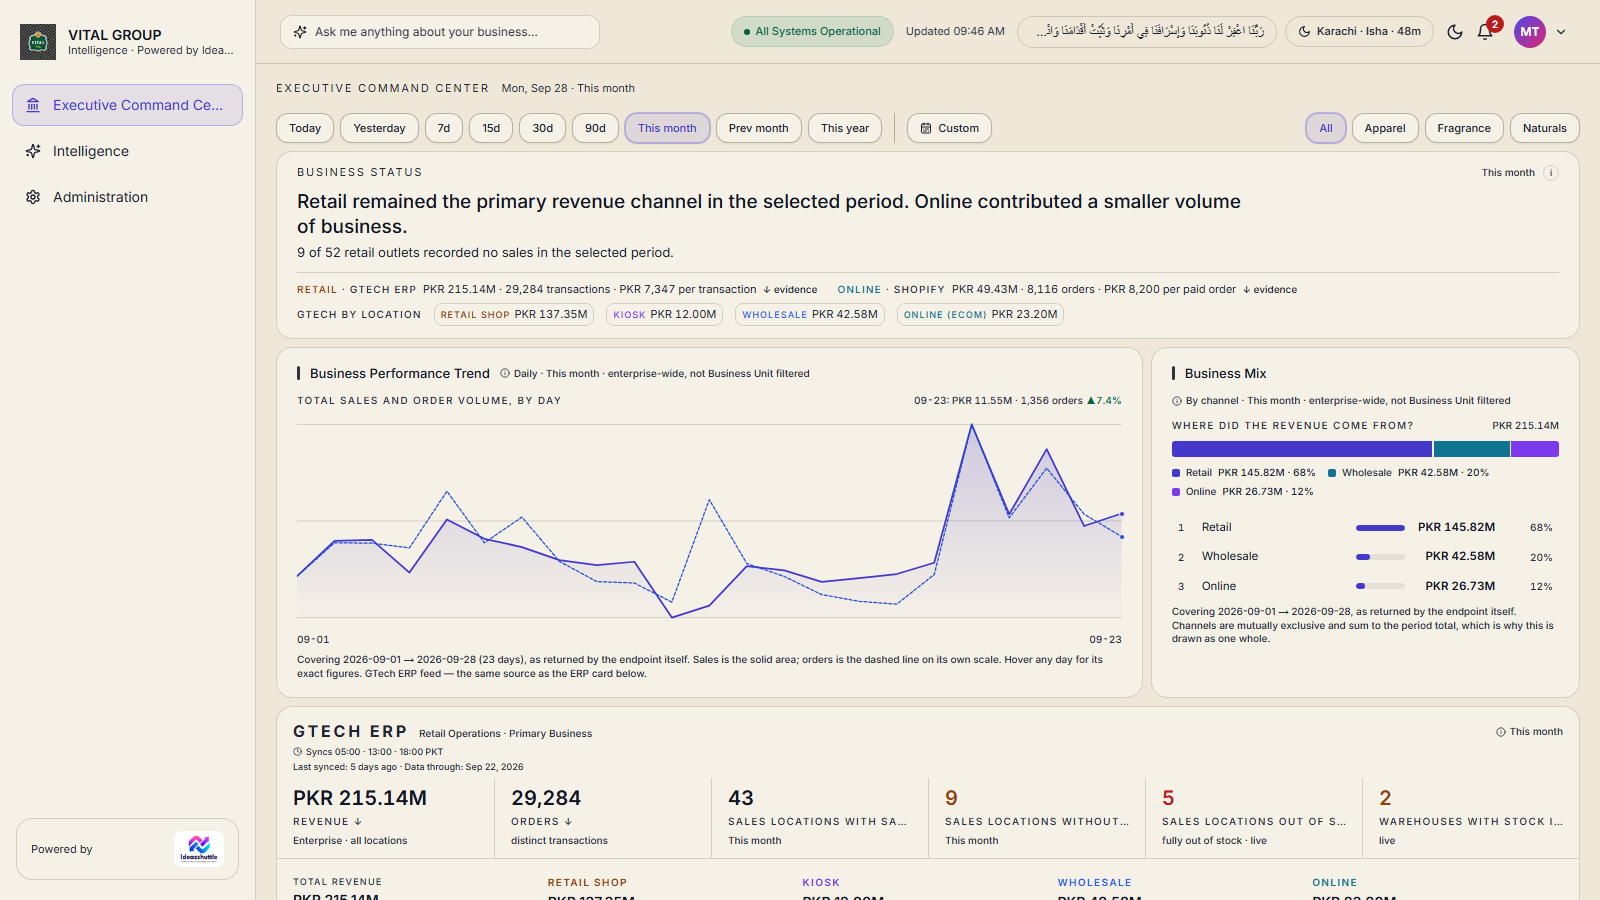Click the Retail Shop PKR 137.35M chip
1600x900 pixels.
click(514, 314)
